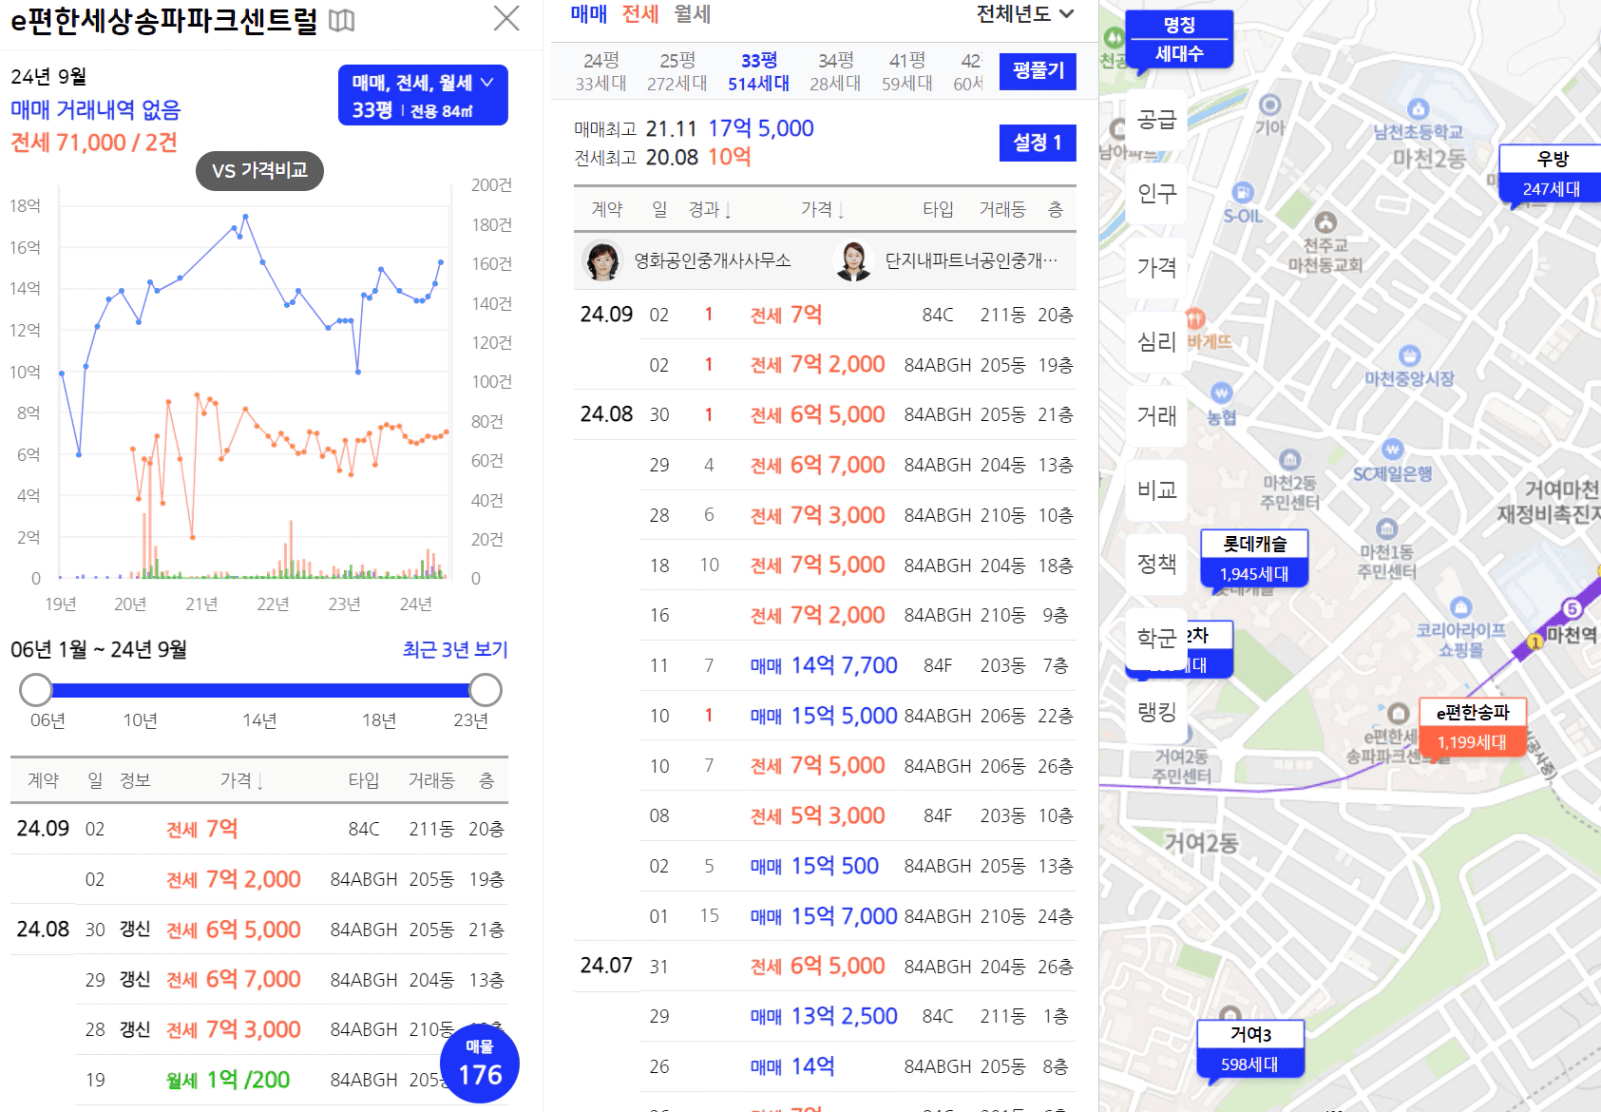
Task: Click the 거여3 598세대 map marker
Action: [1250, 1048]
